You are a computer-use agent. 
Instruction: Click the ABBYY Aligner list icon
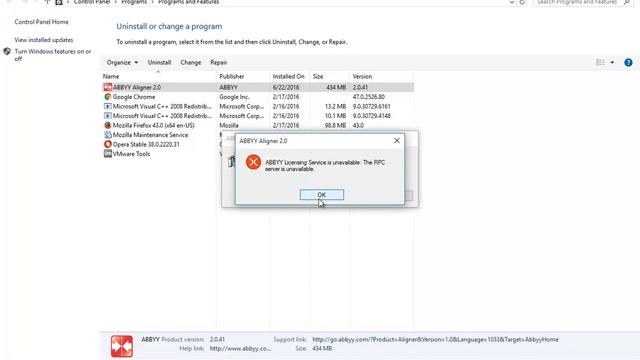pyautogui.click(x=107, y=87)
